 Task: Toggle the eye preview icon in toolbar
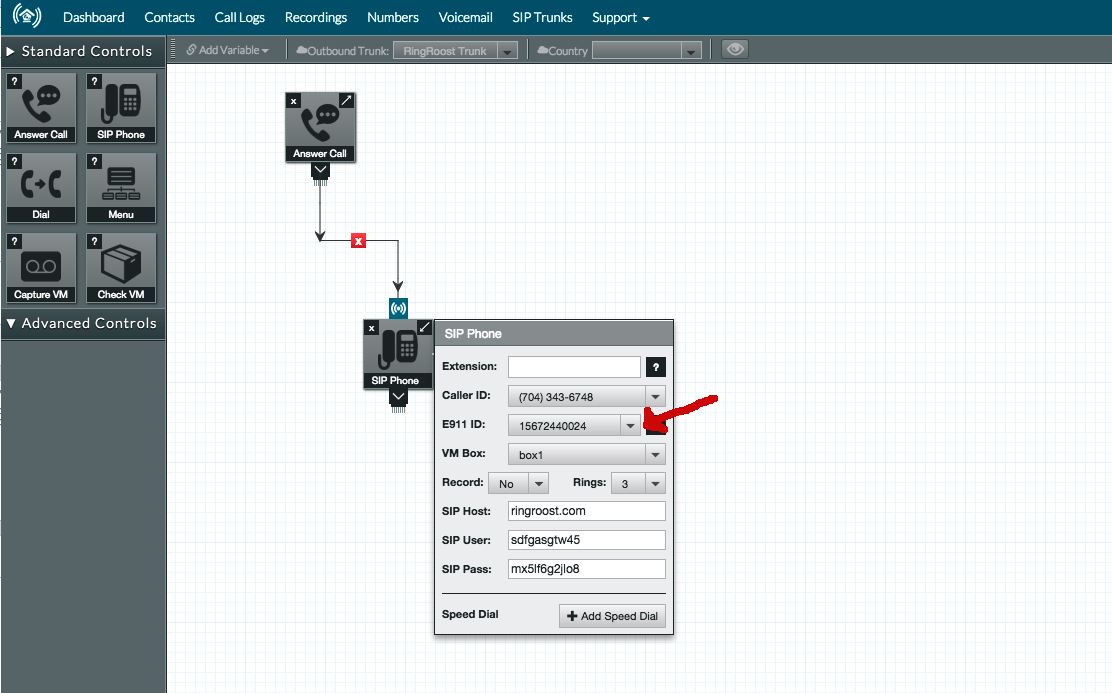[735, 50]
